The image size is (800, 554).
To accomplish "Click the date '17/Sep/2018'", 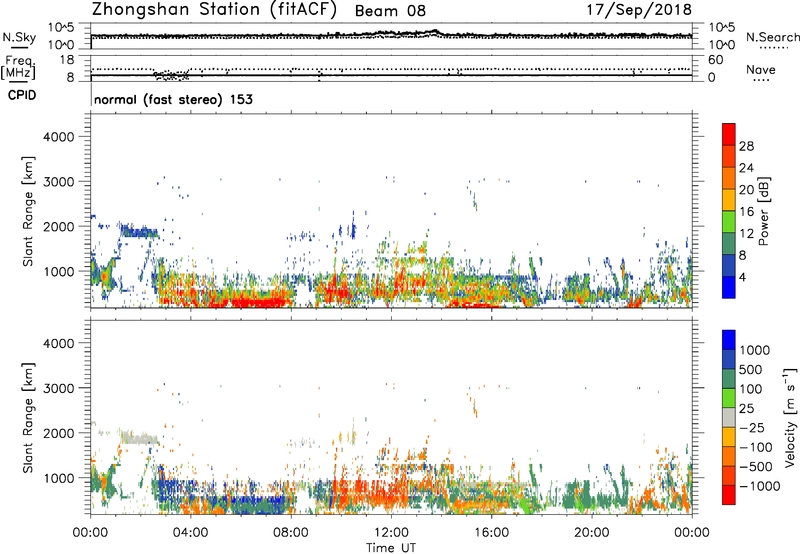I will 639,10.
